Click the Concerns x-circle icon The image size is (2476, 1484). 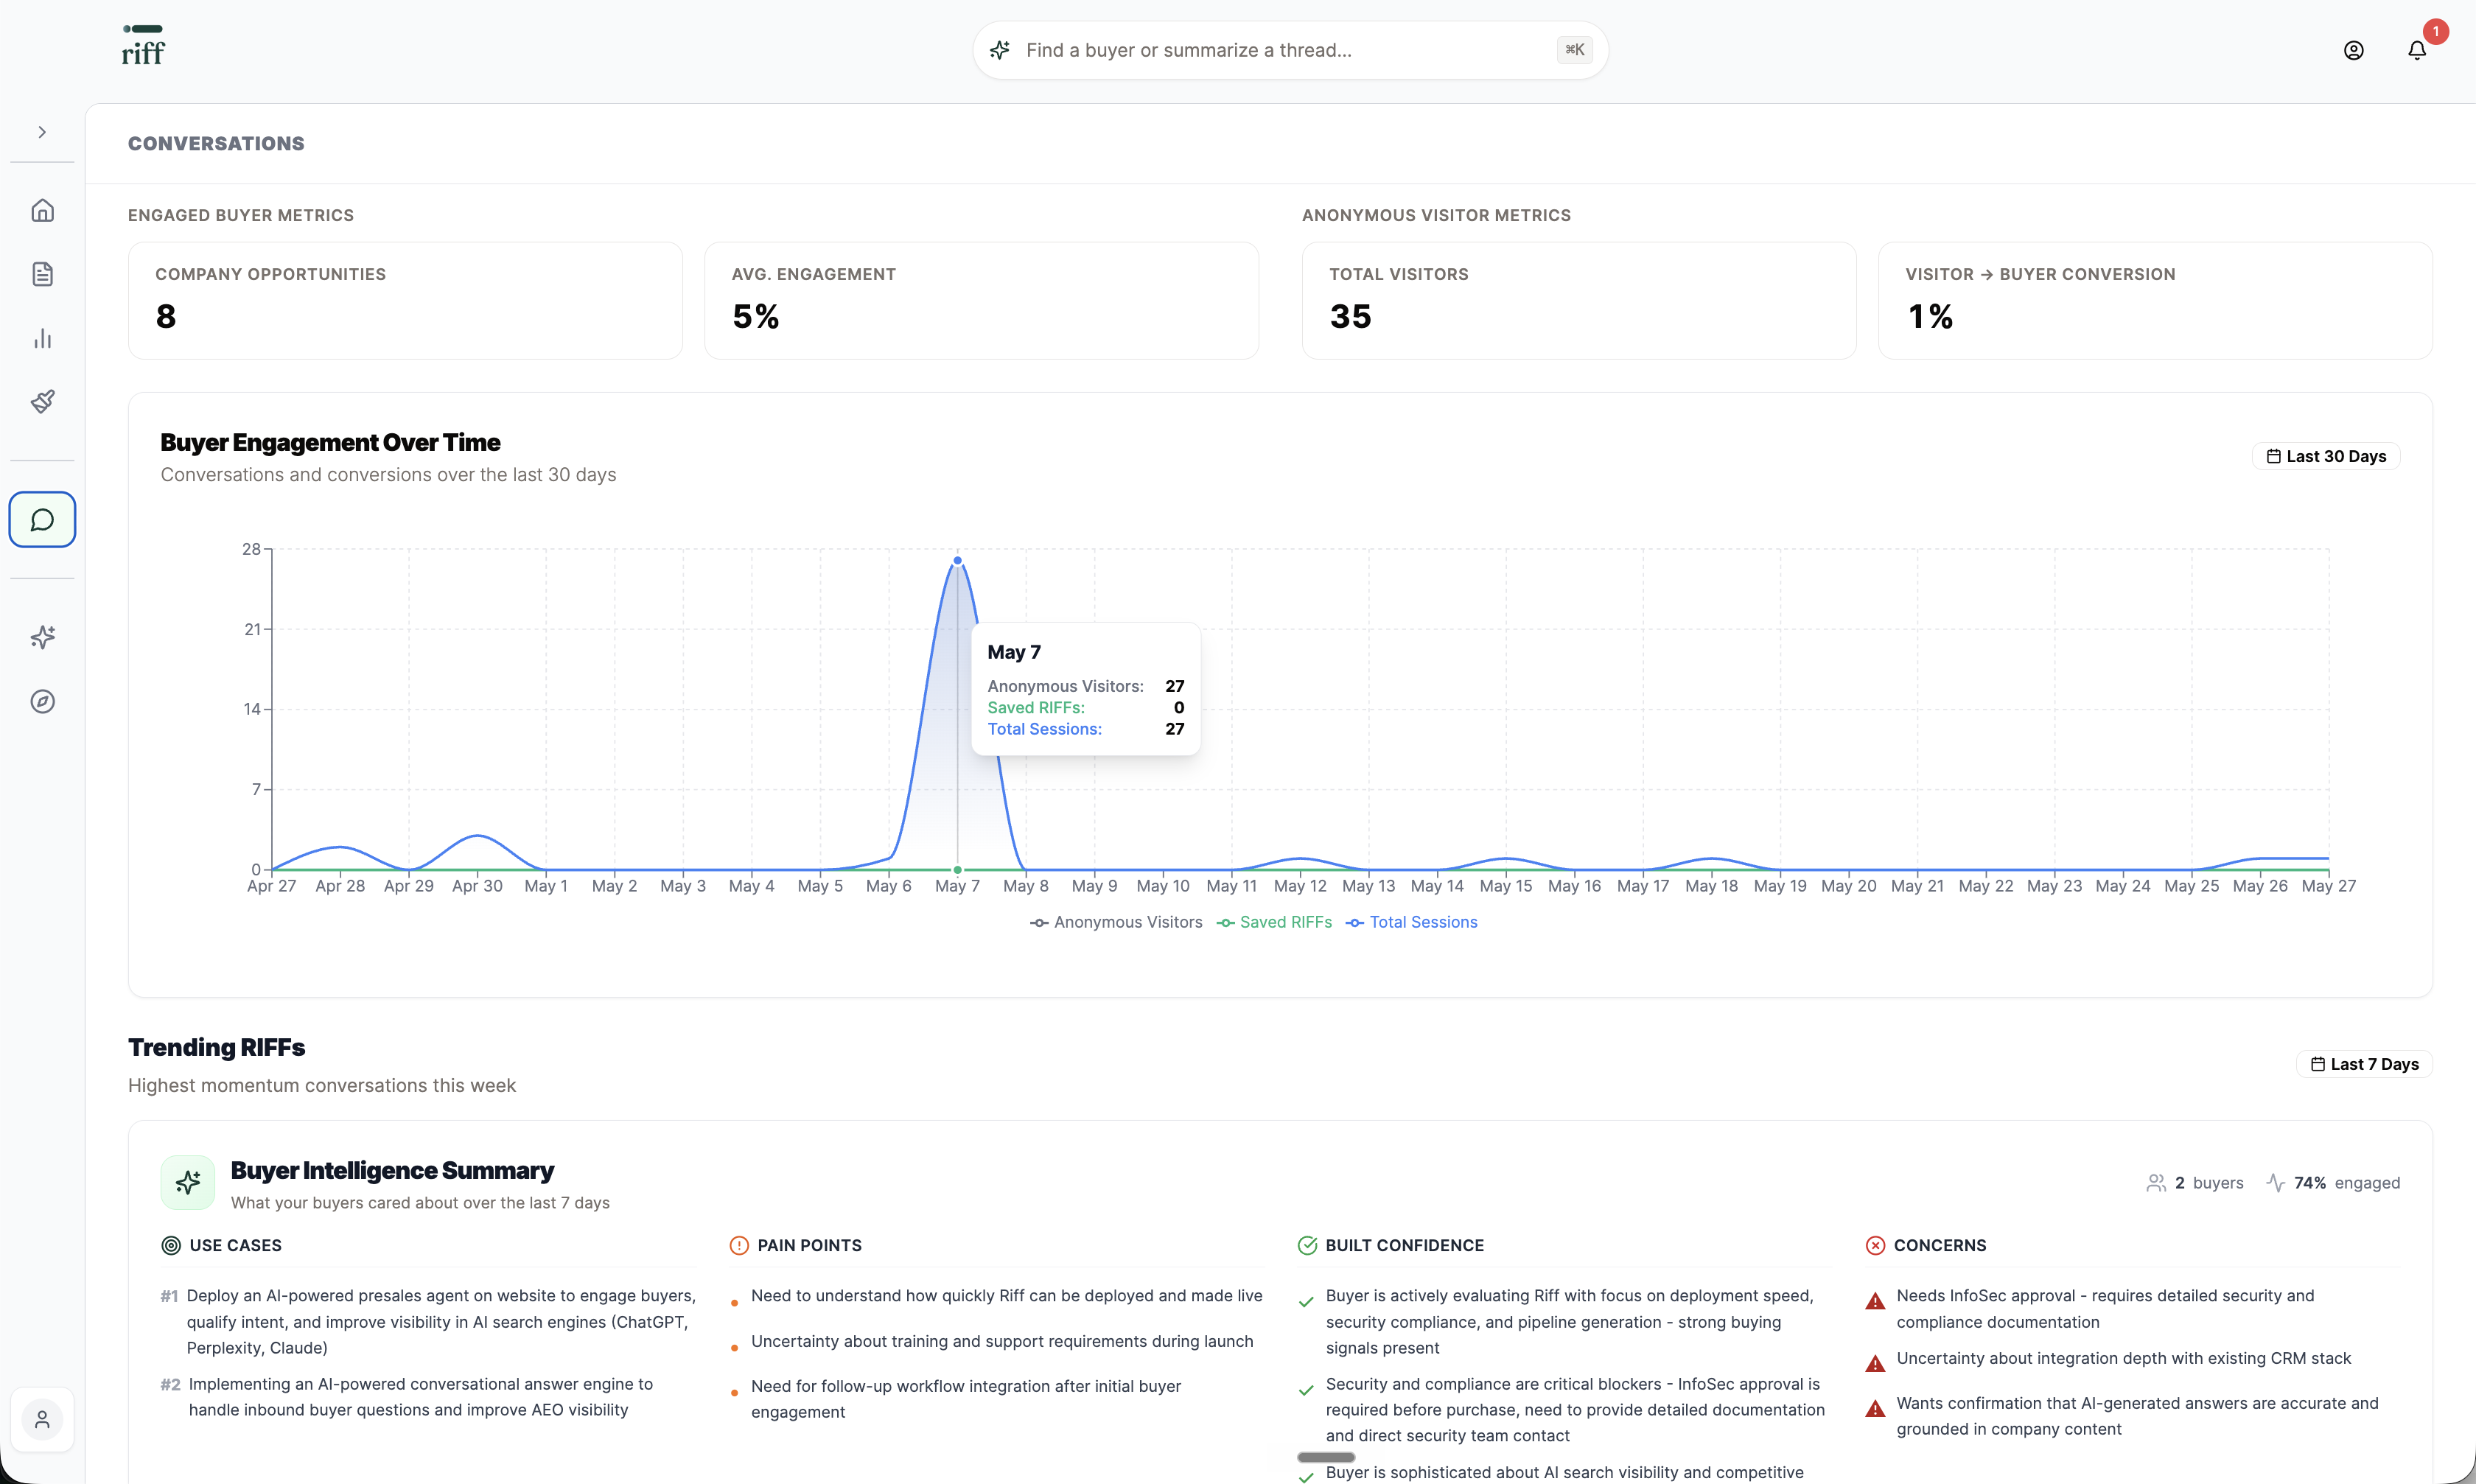[x=1876, y=1245]
